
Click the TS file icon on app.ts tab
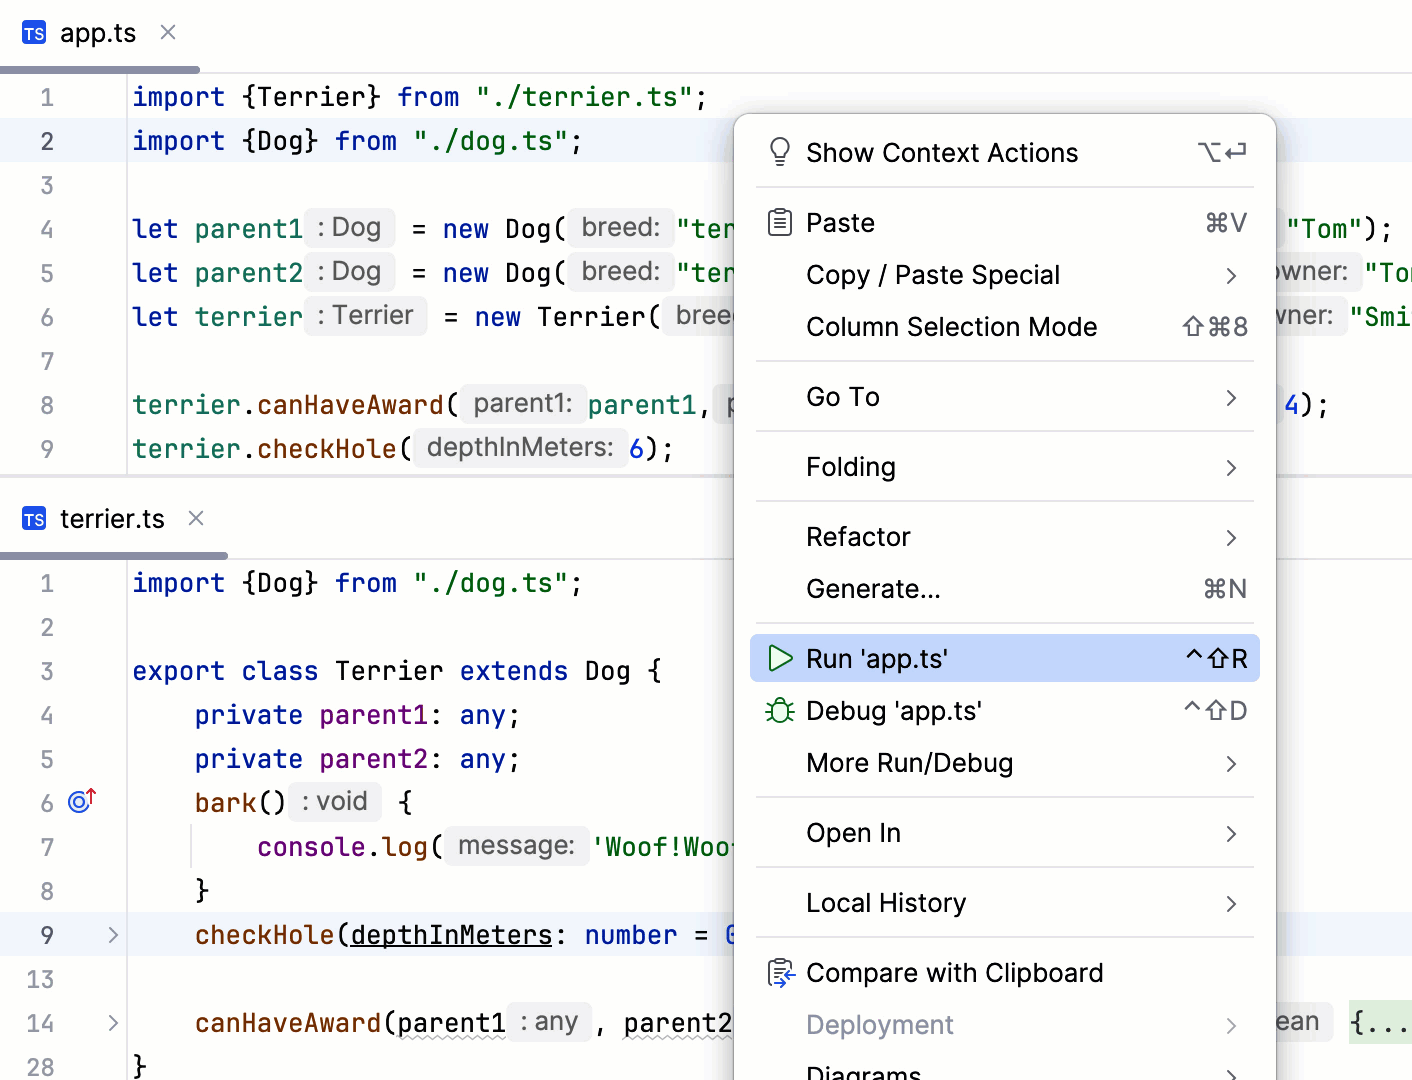pos(33,32)
